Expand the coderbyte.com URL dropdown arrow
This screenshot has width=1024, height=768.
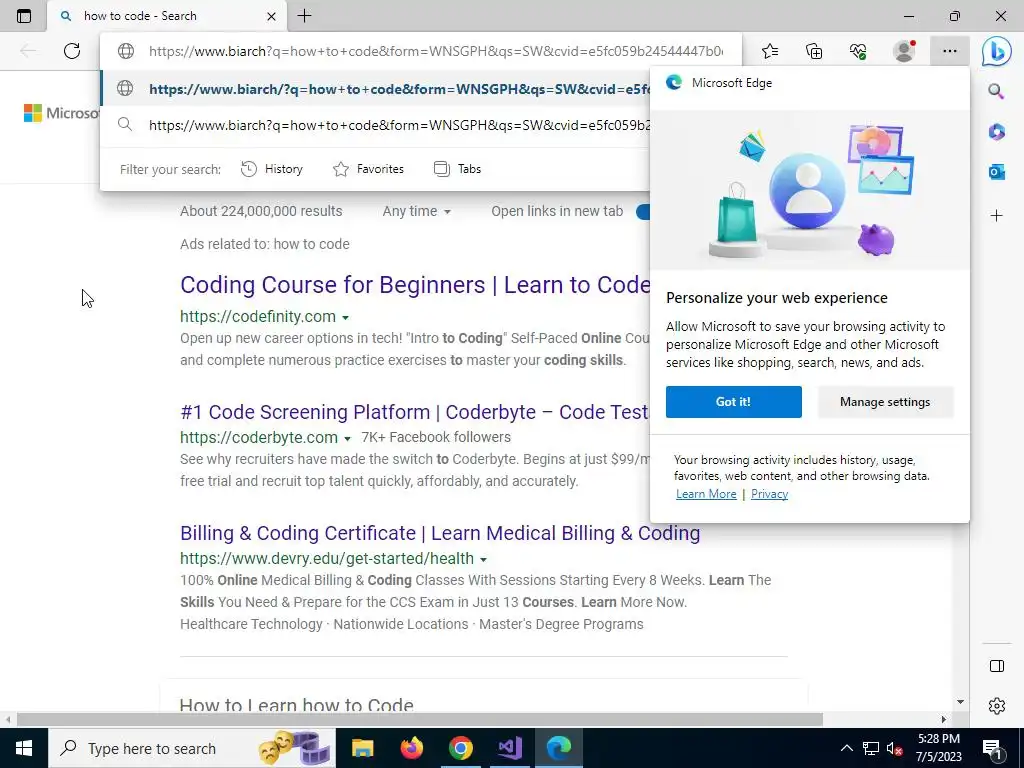[x=347, y=438]
